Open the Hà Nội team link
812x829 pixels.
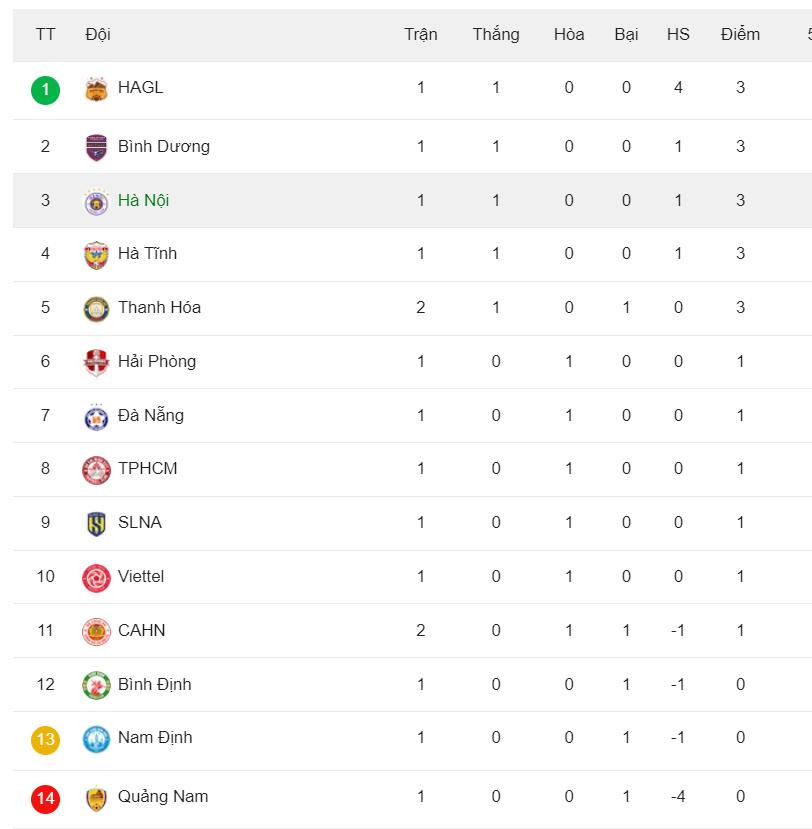pos(143,200)
